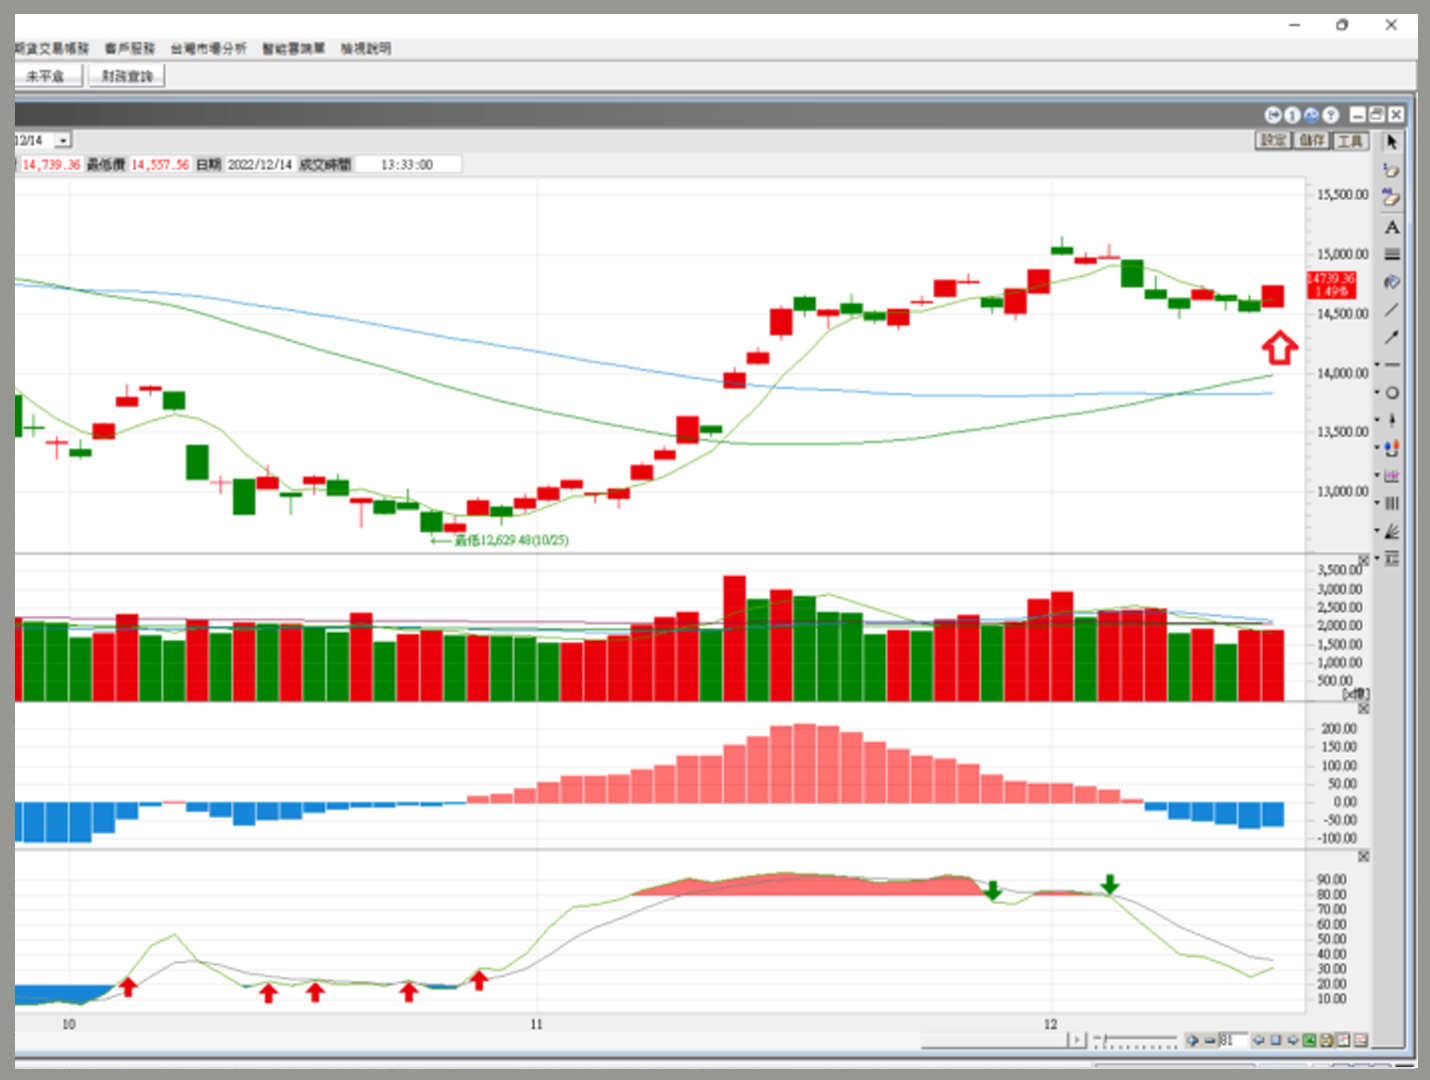
Task: Click the first round arrow icon in chart title bar
Action: [x=1273, y=115]
